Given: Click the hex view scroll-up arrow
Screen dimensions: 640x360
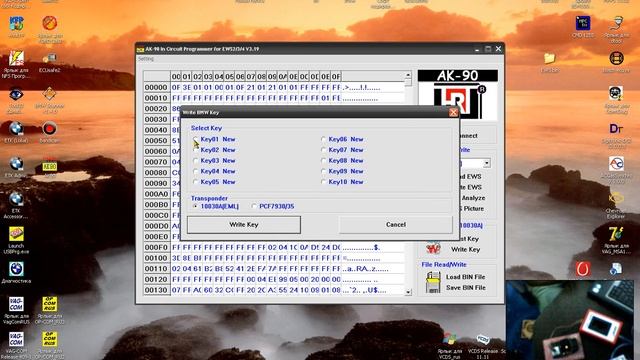Looking at the screenshot, I should pos(408,76).
